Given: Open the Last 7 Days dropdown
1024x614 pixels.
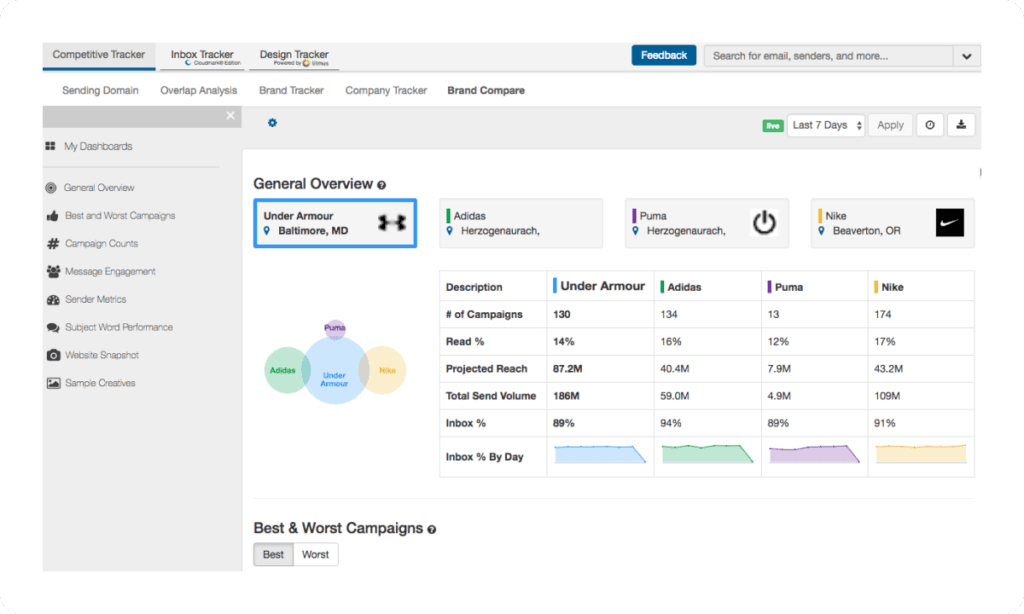Looking at the screenshot, I should pos(826,125).
